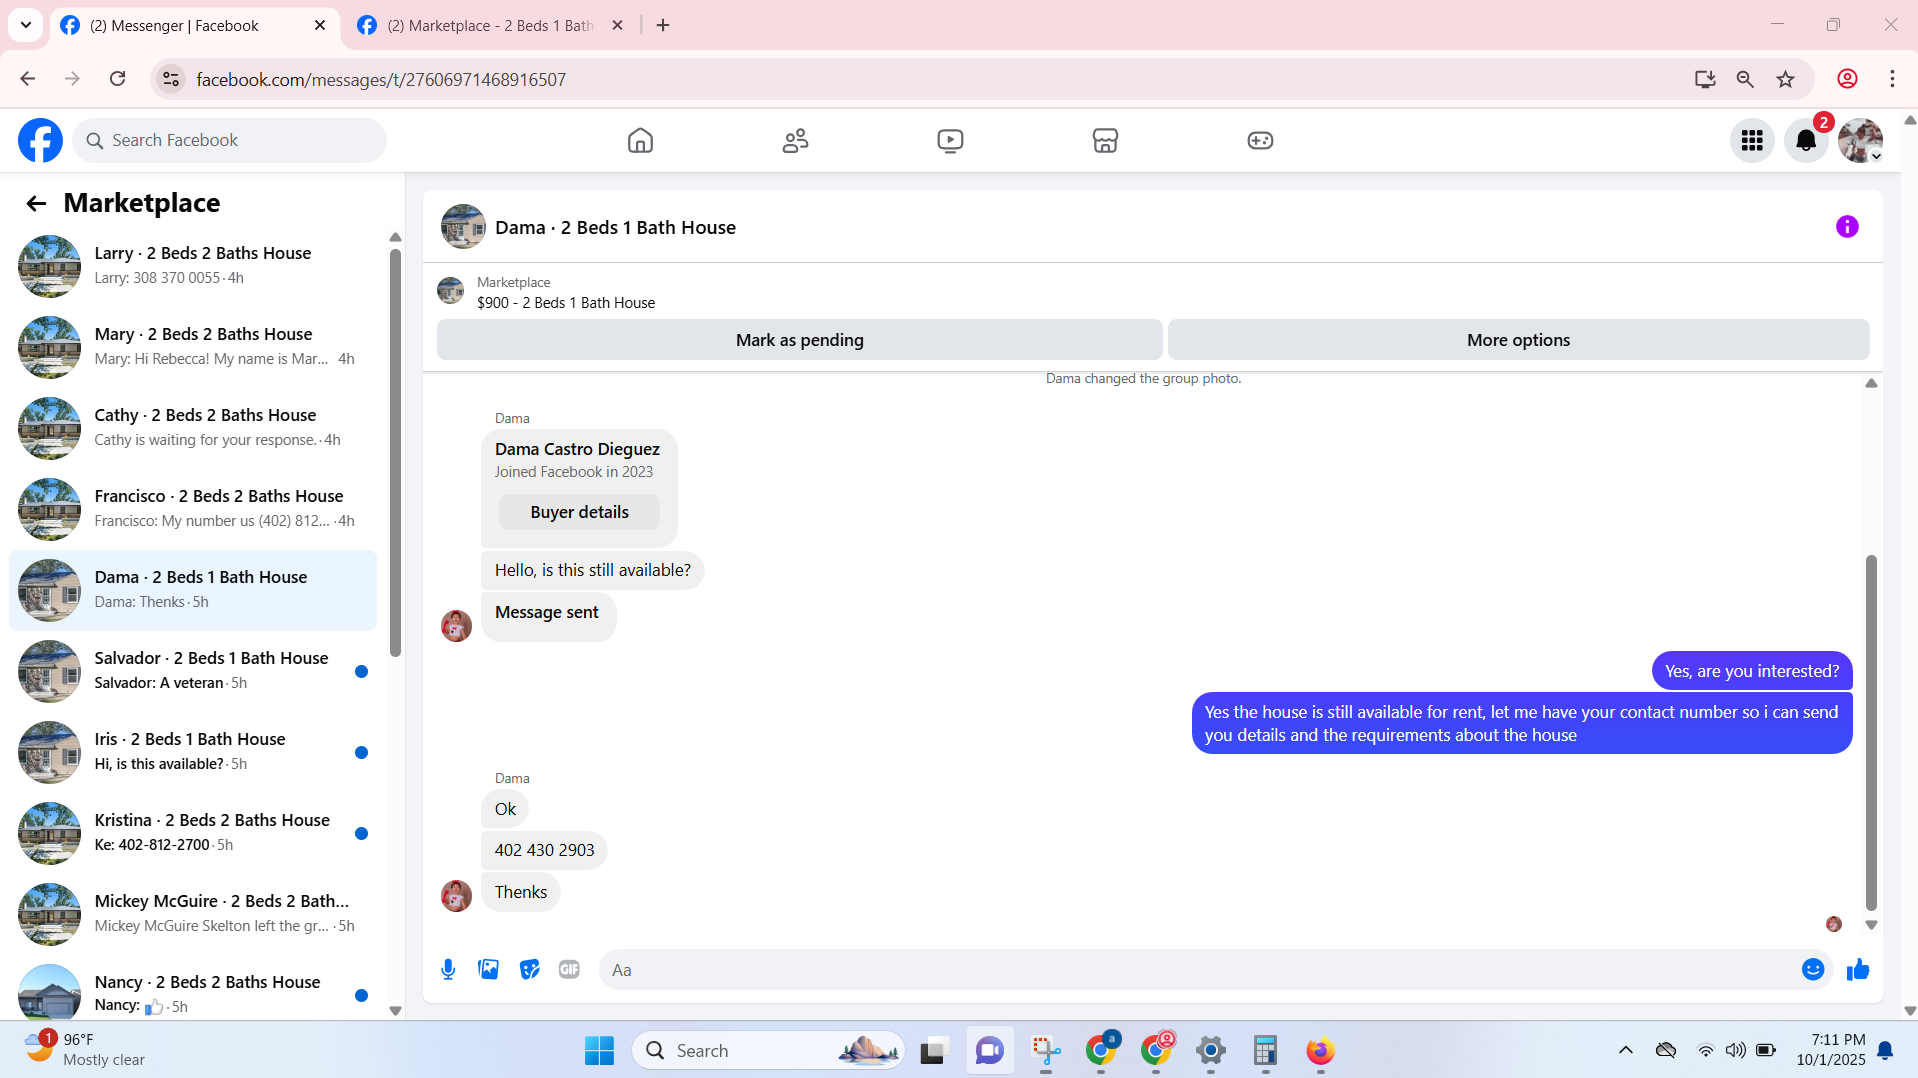Close the Marketplace browser tab

618,26
